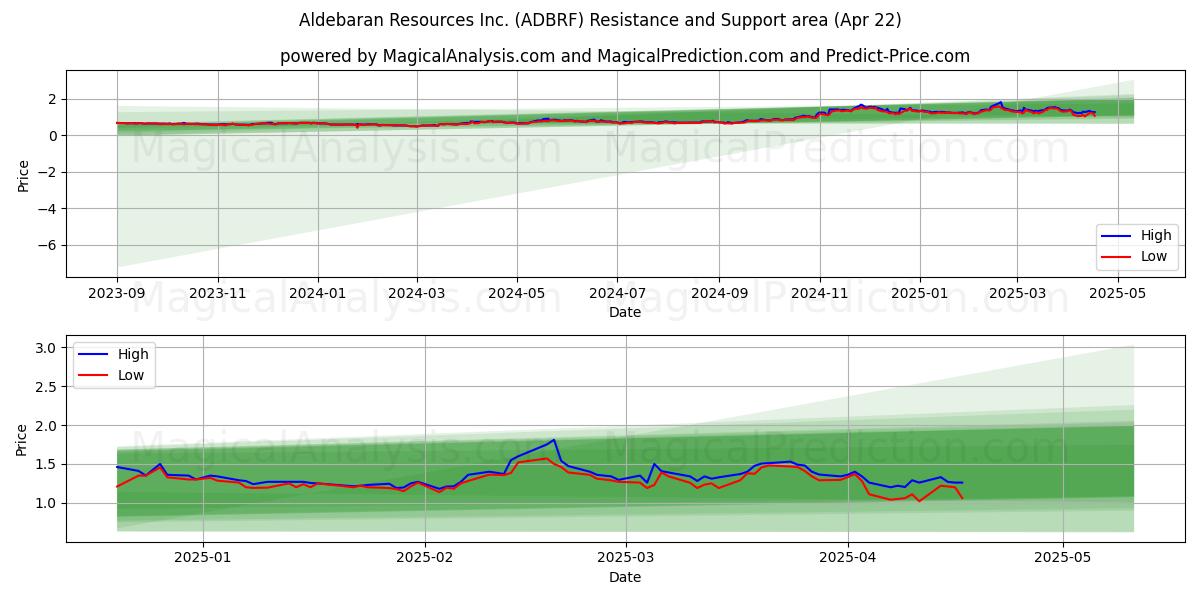Click 'High' in the top chart legend
Viewport: 1200px width, 600px height.
(x=1156, y=236)
